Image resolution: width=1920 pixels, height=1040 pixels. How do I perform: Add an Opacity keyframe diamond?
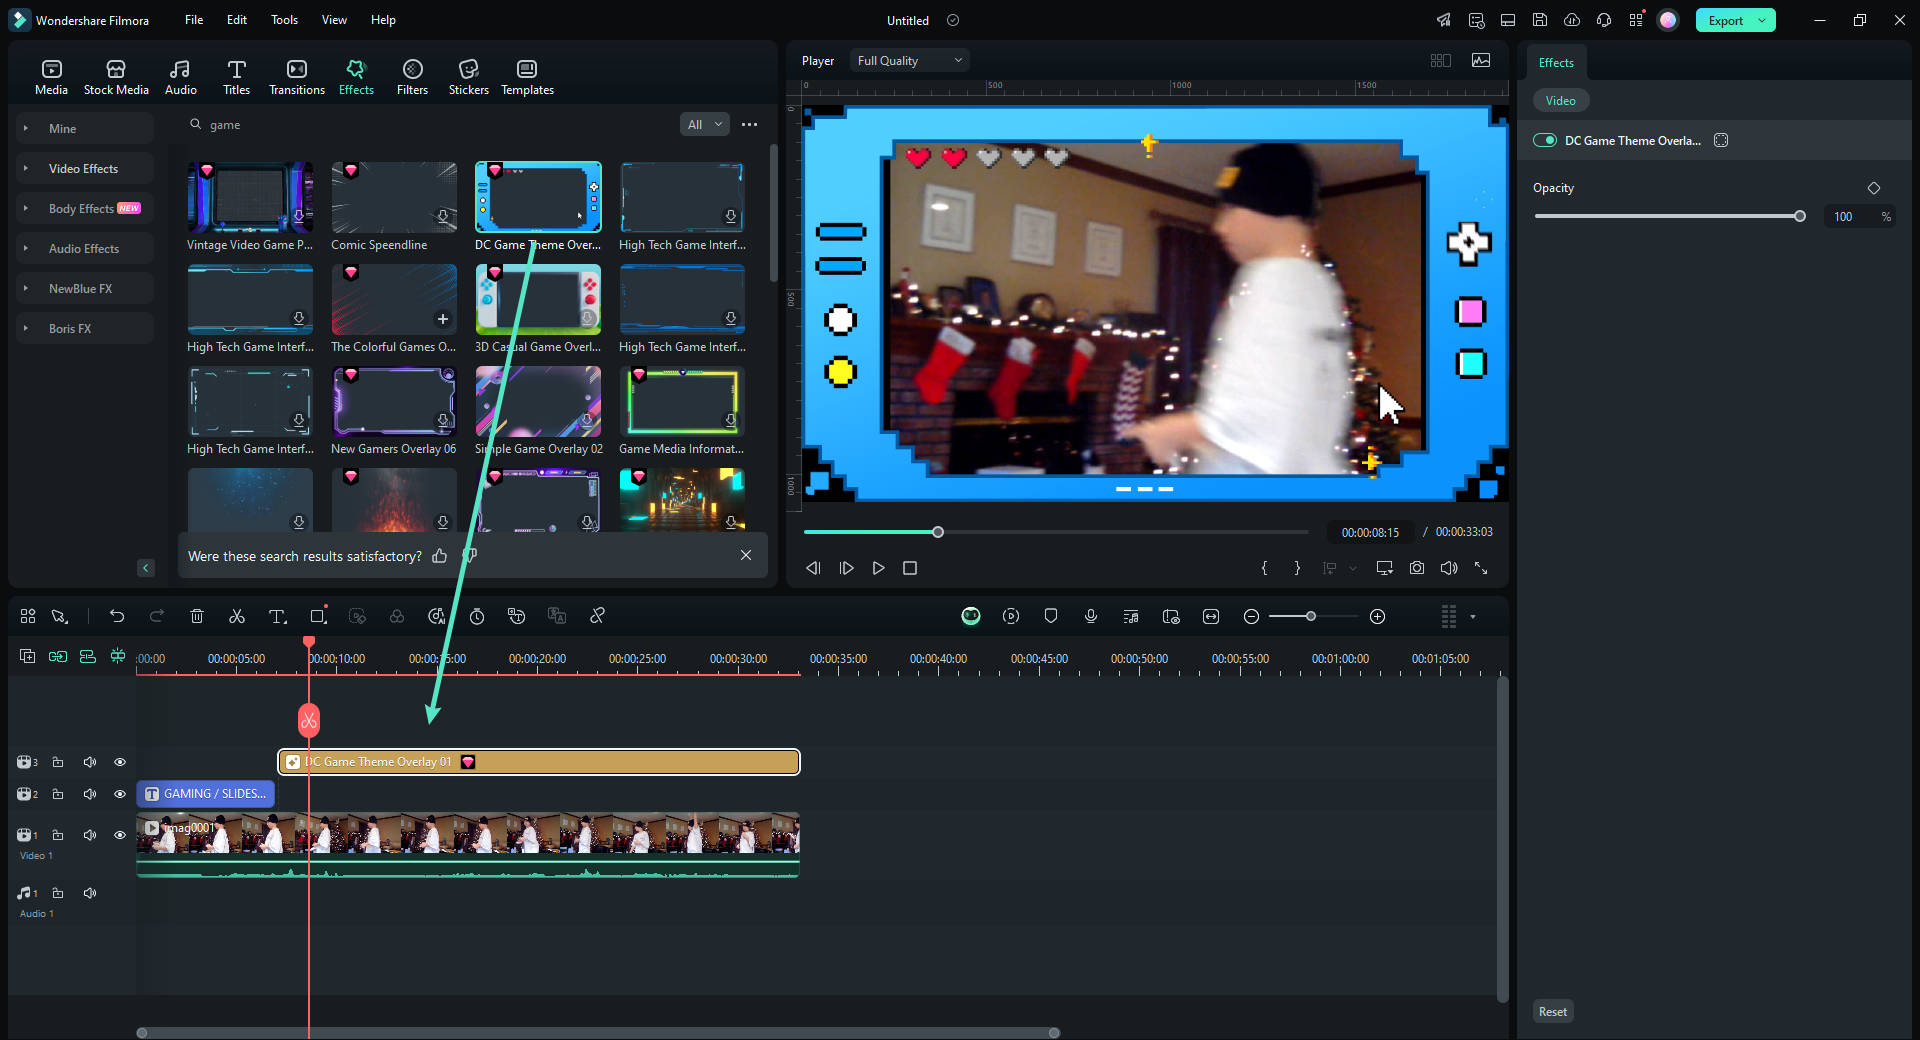1874,188
